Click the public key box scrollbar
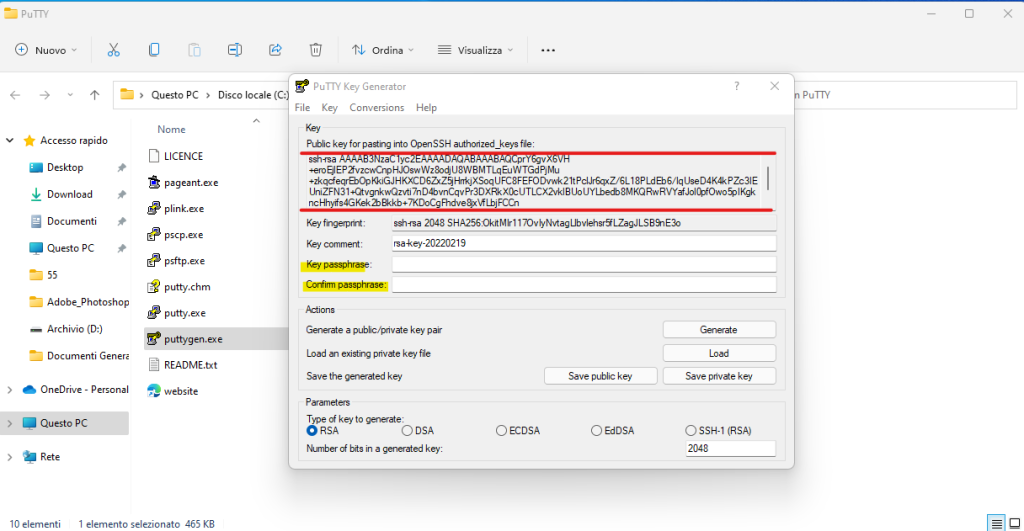 768,180
